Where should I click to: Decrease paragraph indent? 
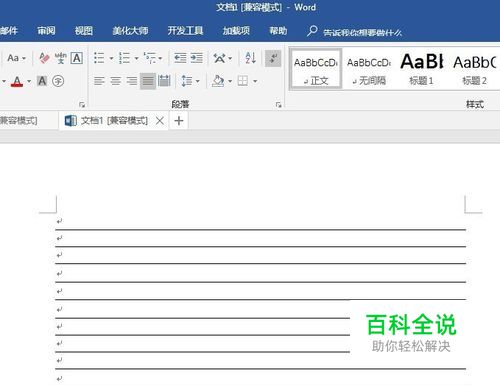coord(180,58)
